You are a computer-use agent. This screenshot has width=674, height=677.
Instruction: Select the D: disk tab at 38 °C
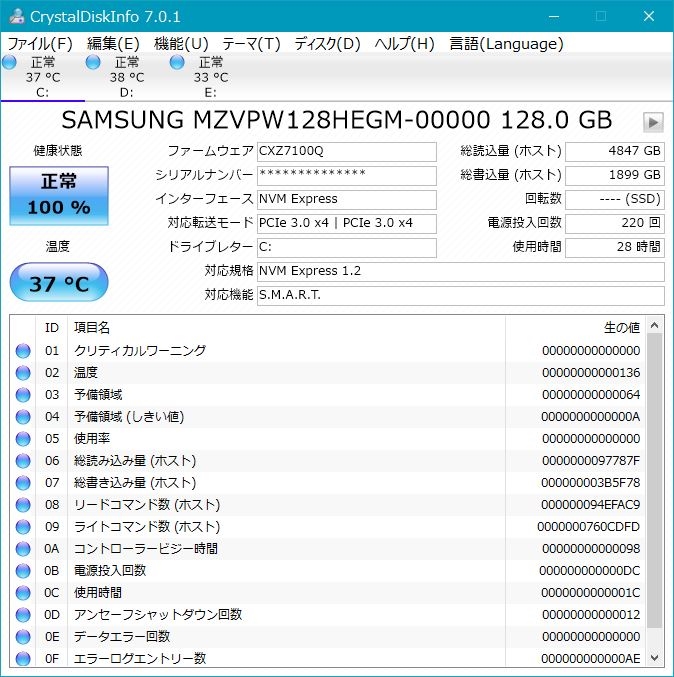click(127, 77)
